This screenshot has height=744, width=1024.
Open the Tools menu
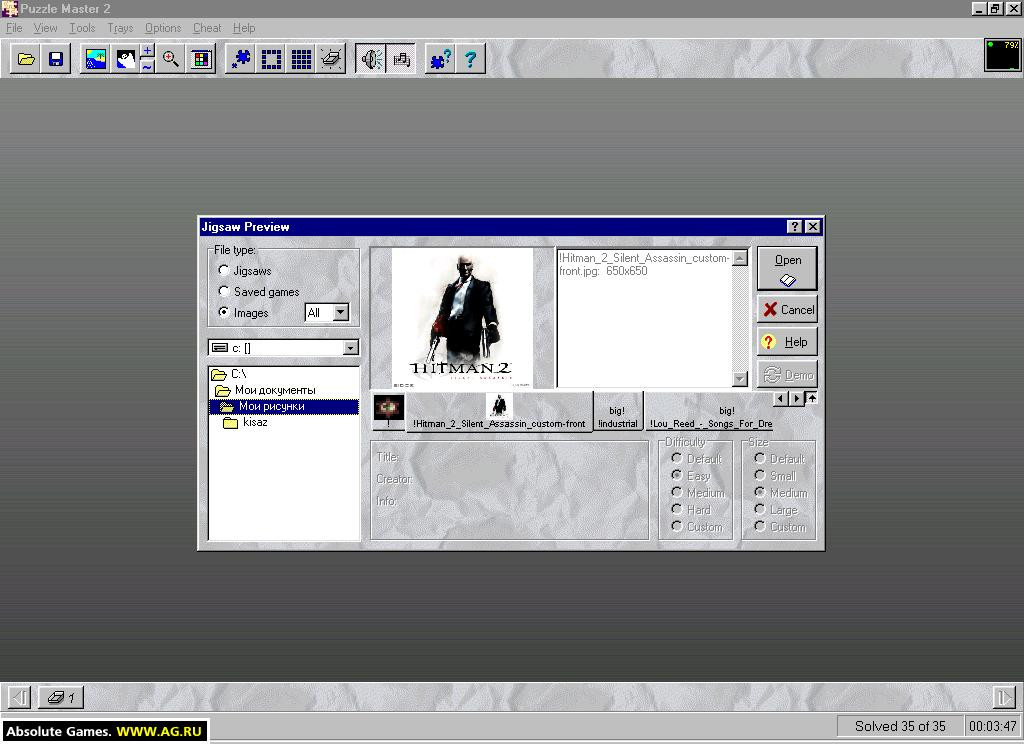click(x=82, y=28)
